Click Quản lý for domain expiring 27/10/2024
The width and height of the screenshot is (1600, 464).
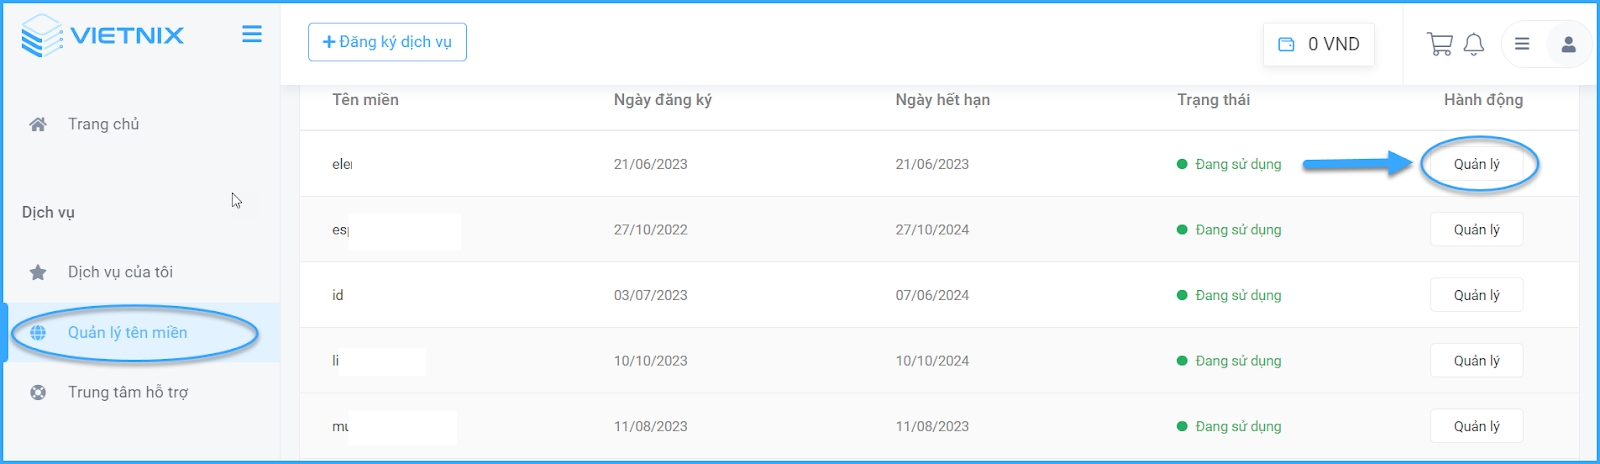click(x=1476, y=230)
